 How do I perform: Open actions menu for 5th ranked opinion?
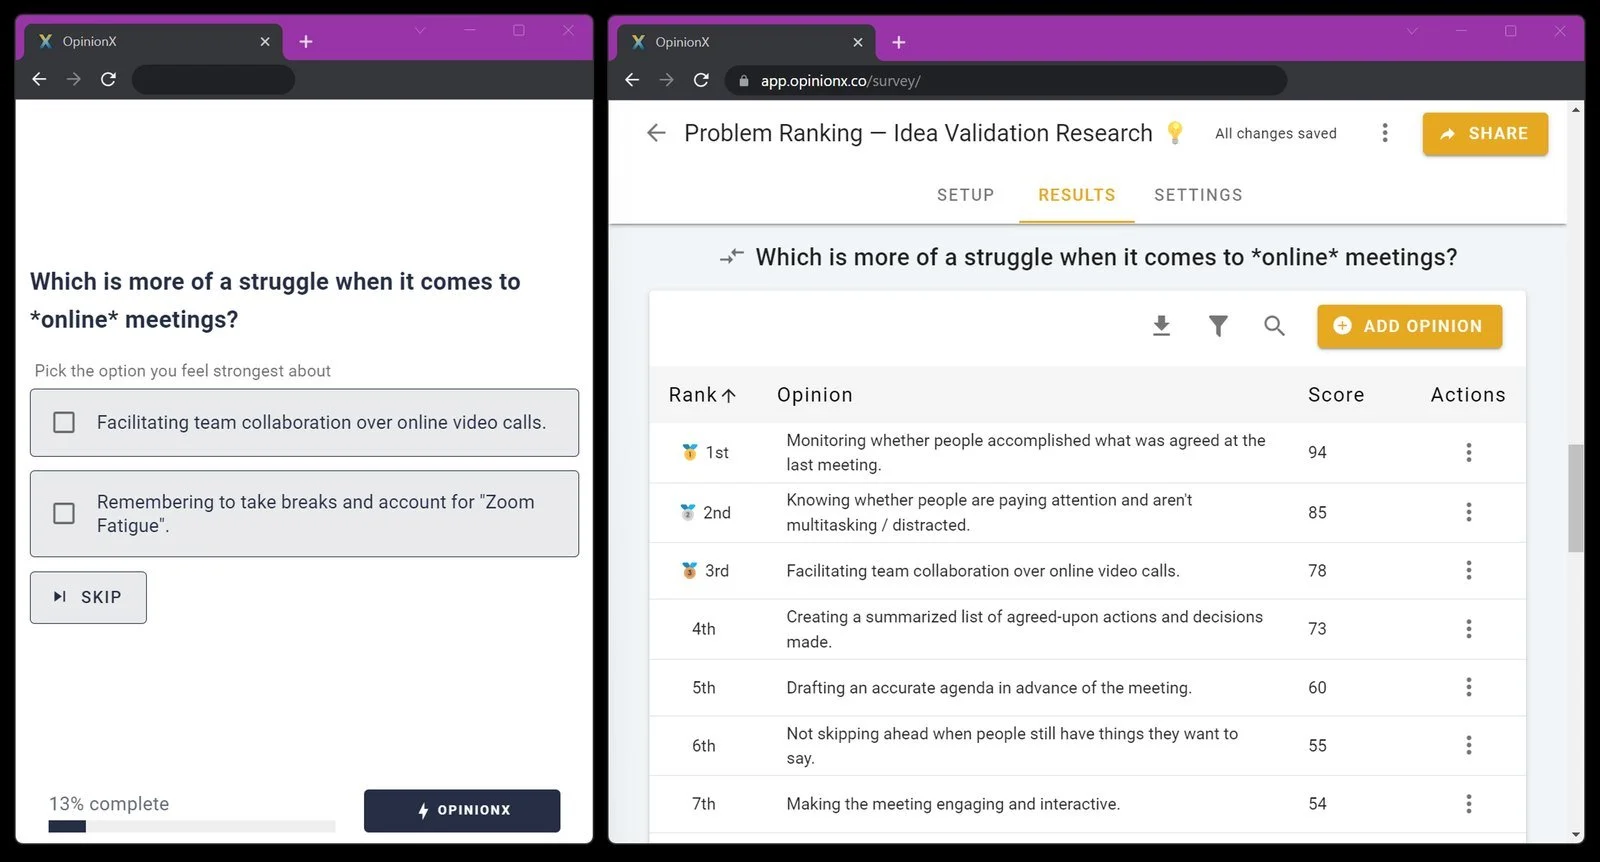pyautogui.click(x=1468, y=687)
